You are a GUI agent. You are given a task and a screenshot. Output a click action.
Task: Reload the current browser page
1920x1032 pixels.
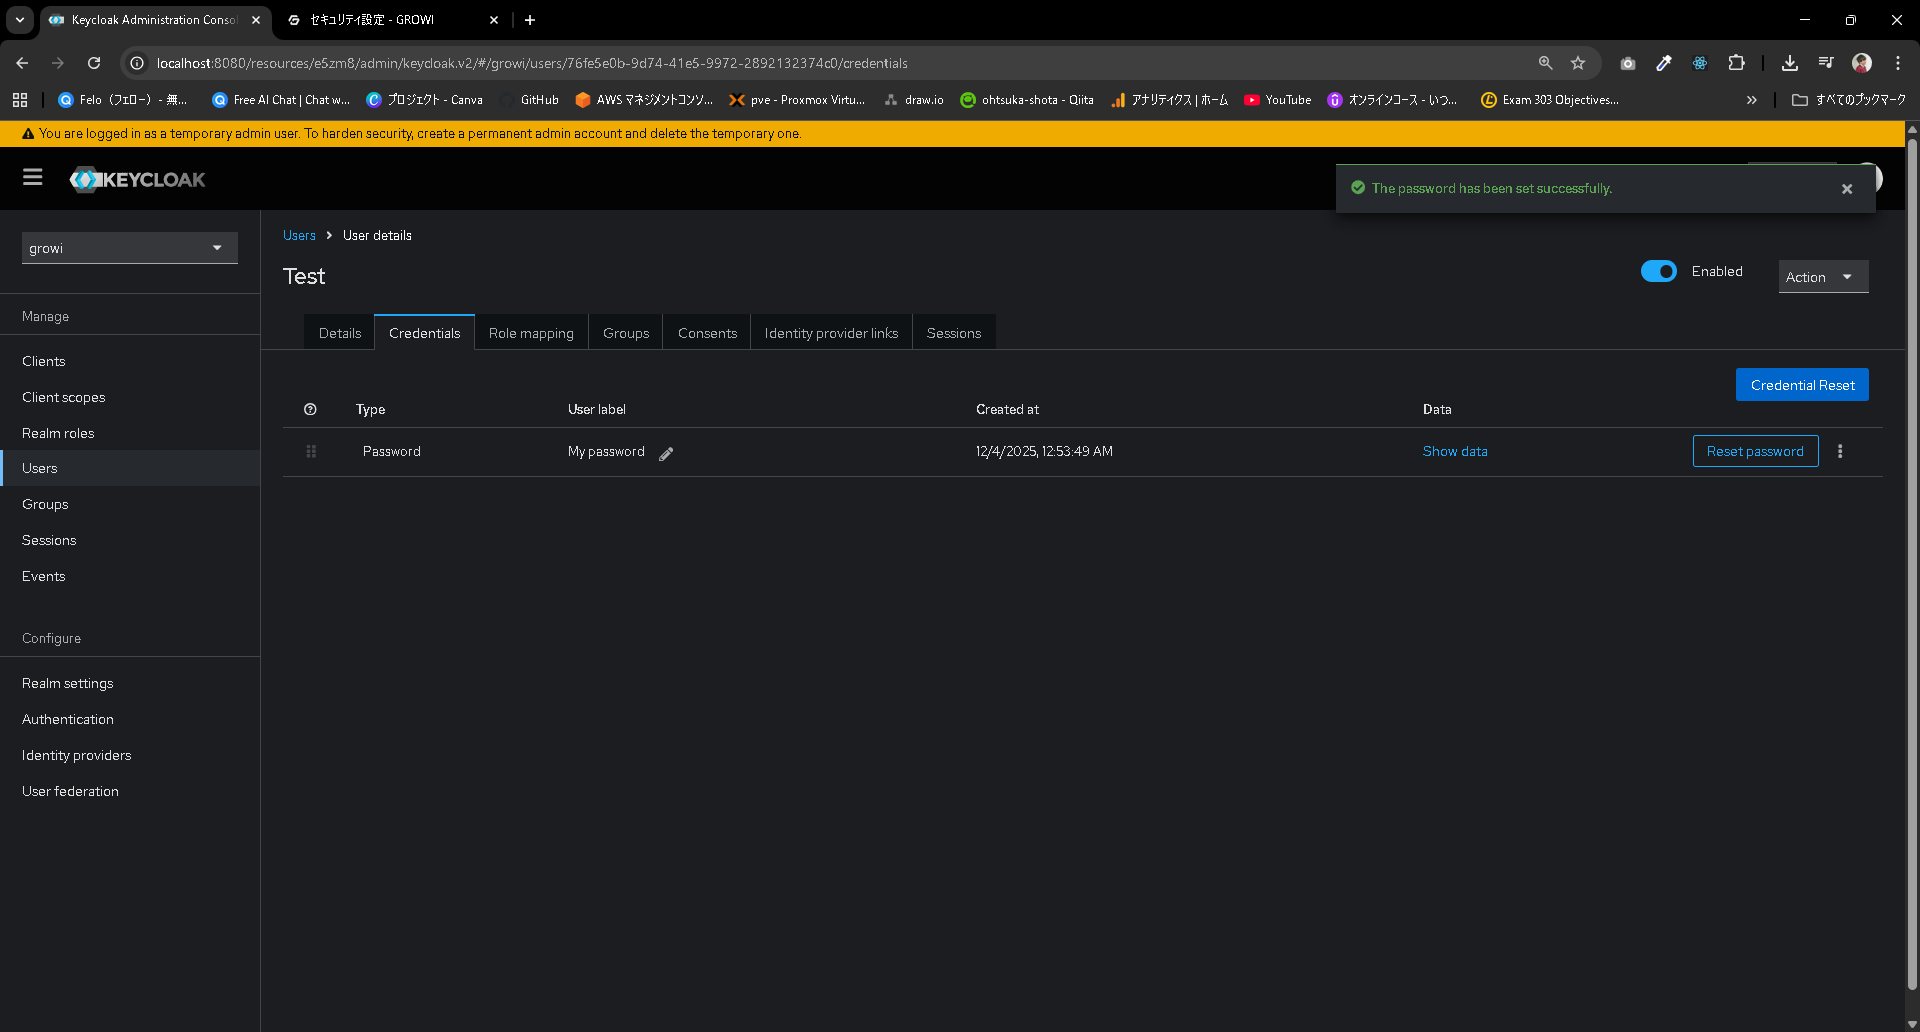point(94,63)
